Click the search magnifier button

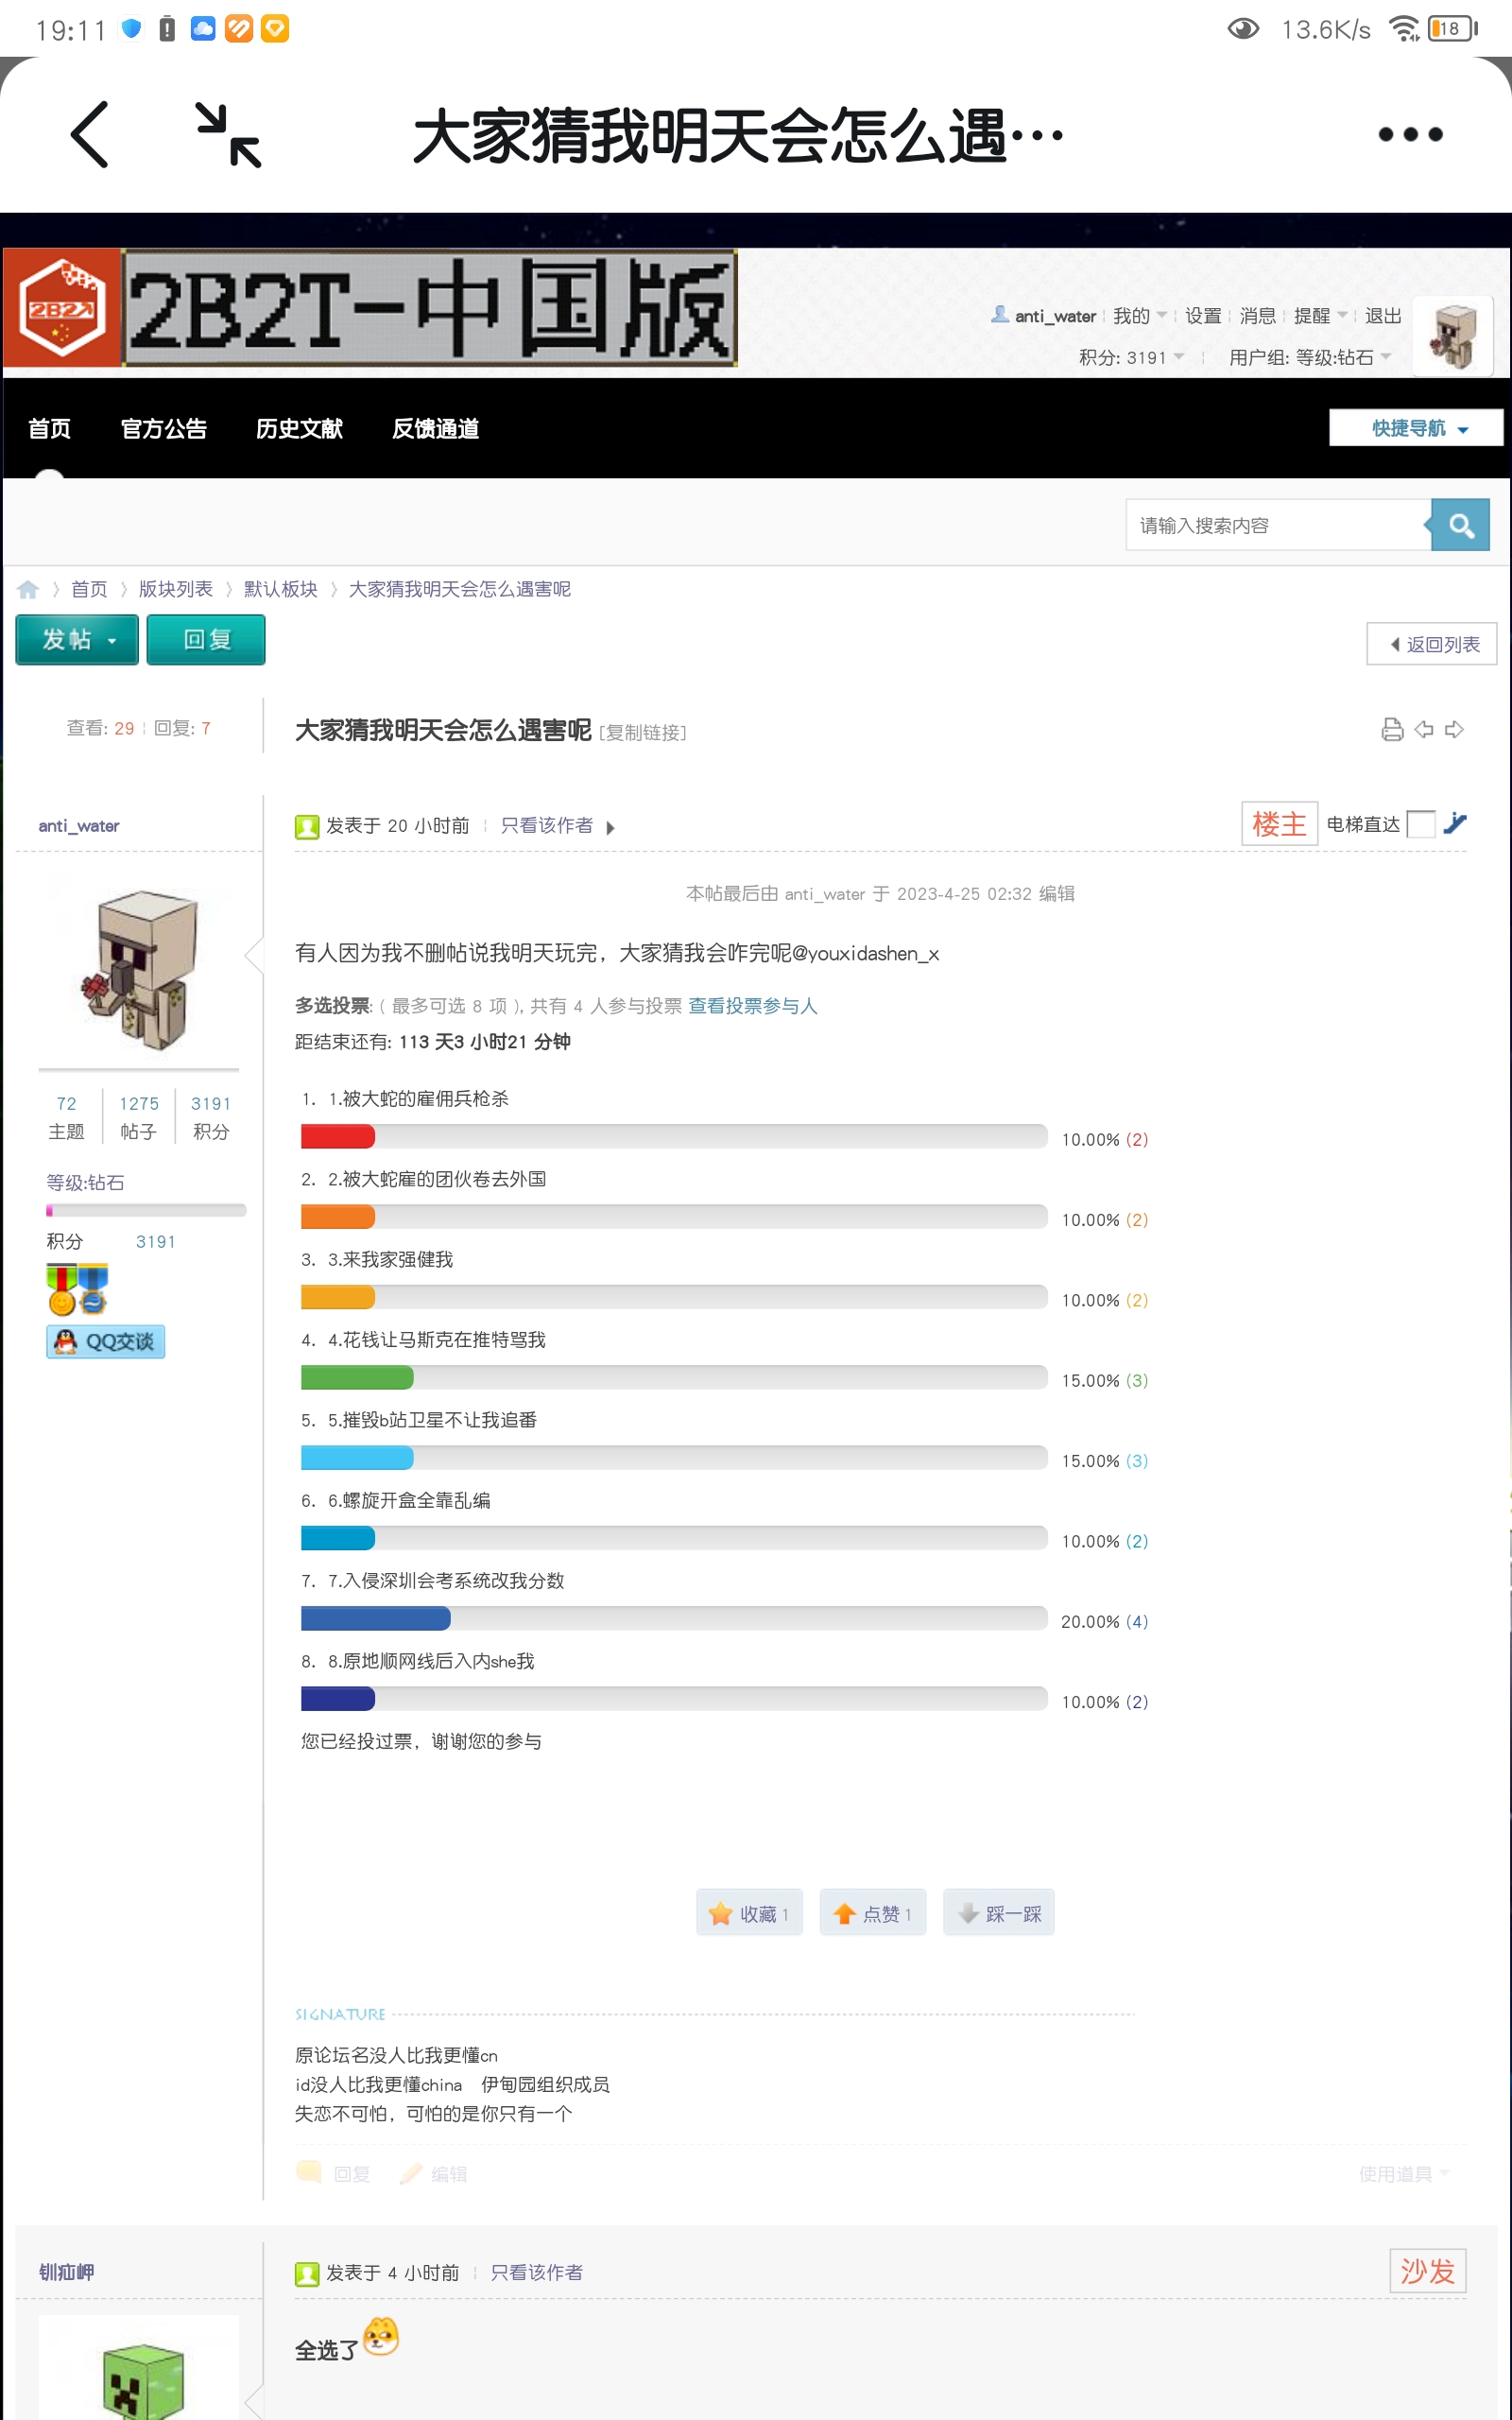[1460, 526]
